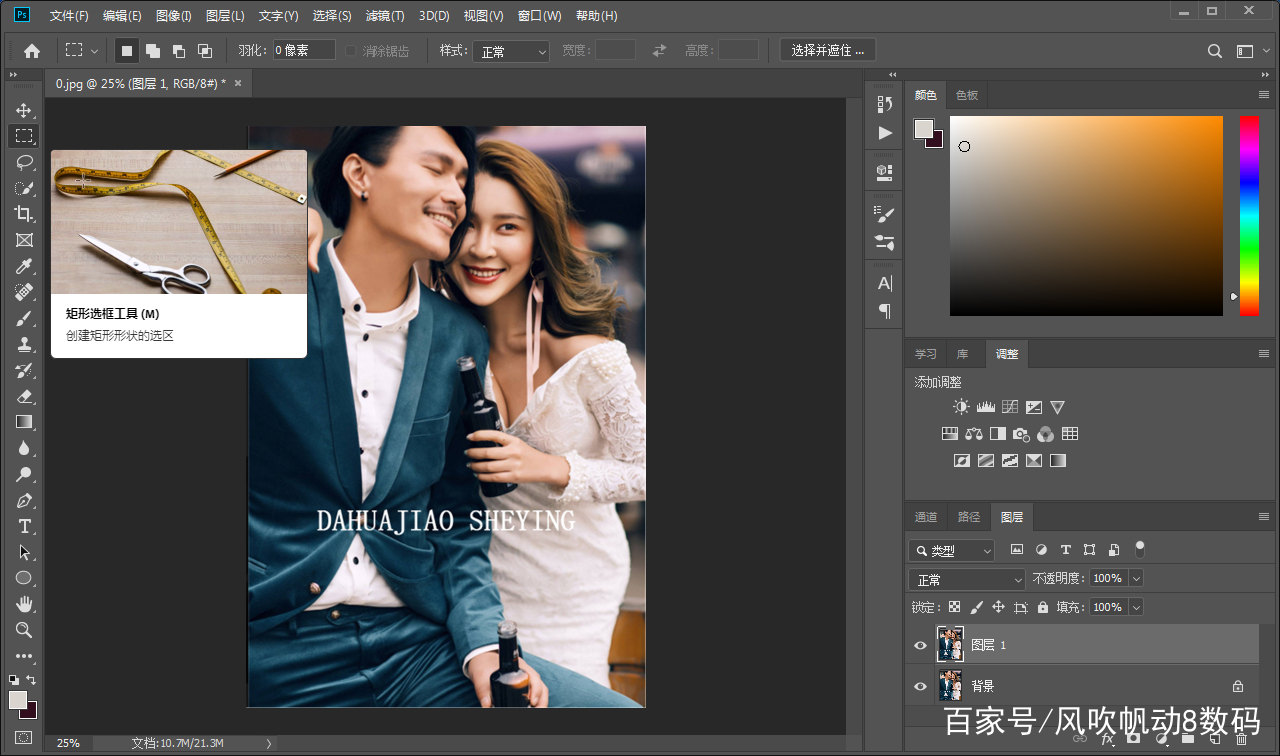Hide the 图层 1 layer visibility
This screenshot has width=1280, height=756.
pyautogui.click(x=920, y=646)
